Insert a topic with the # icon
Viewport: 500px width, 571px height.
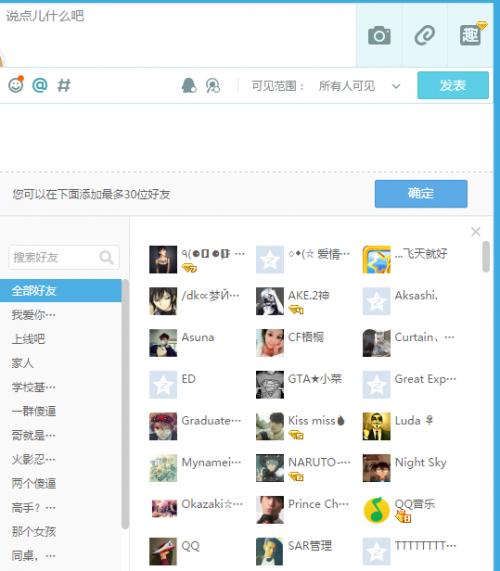[64, 86]
